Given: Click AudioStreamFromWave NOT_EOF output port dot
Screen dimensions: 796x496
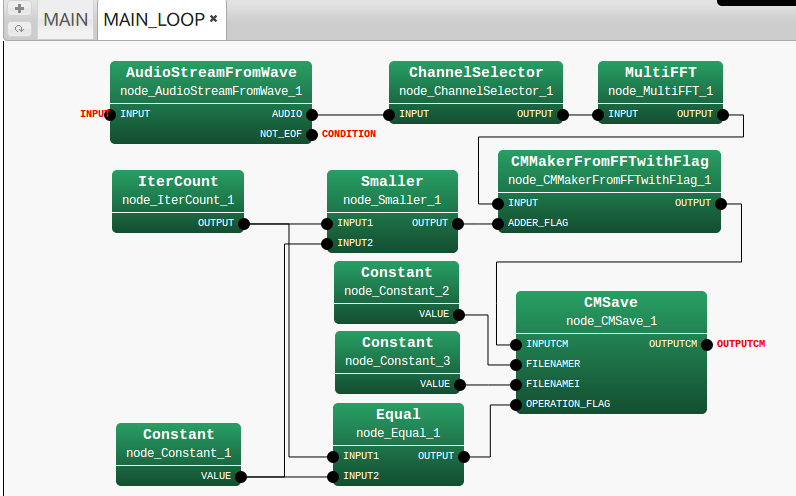Looking at the screenshot, I should tap(312, 134).
